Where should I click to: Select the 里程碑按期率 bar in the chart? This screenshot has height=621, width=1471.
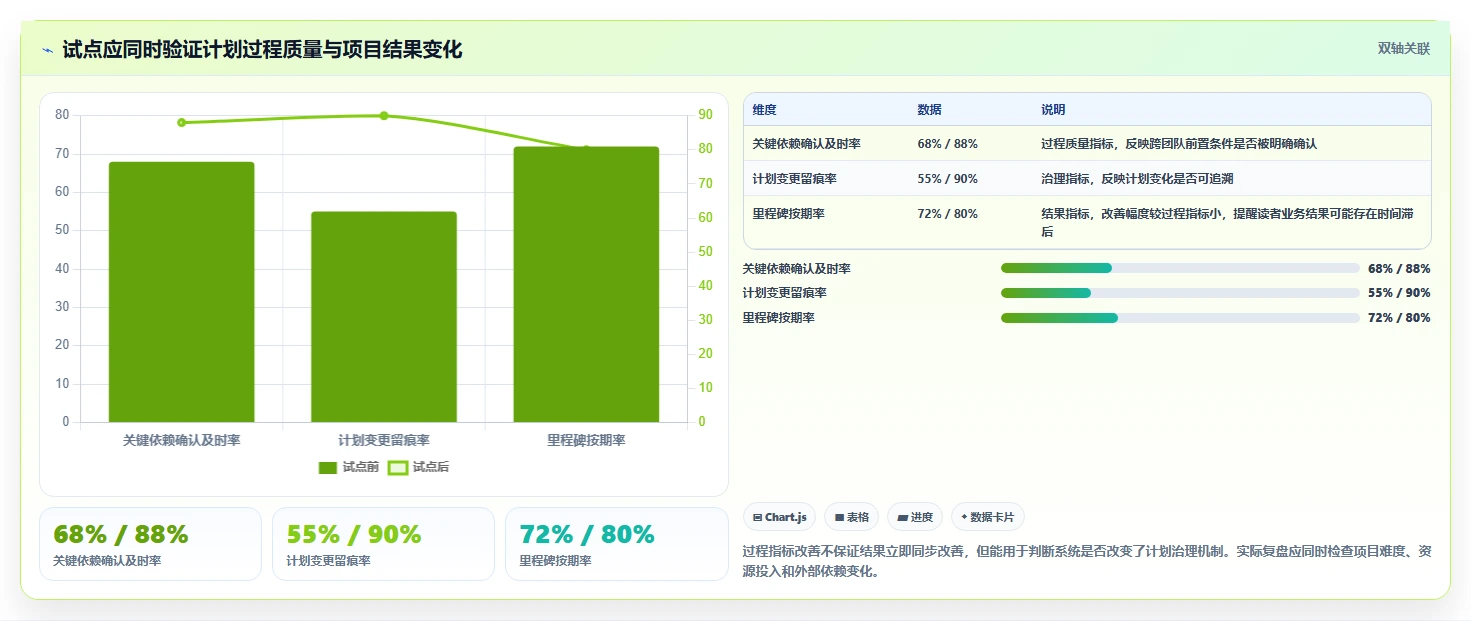click(x=586, y=285)
